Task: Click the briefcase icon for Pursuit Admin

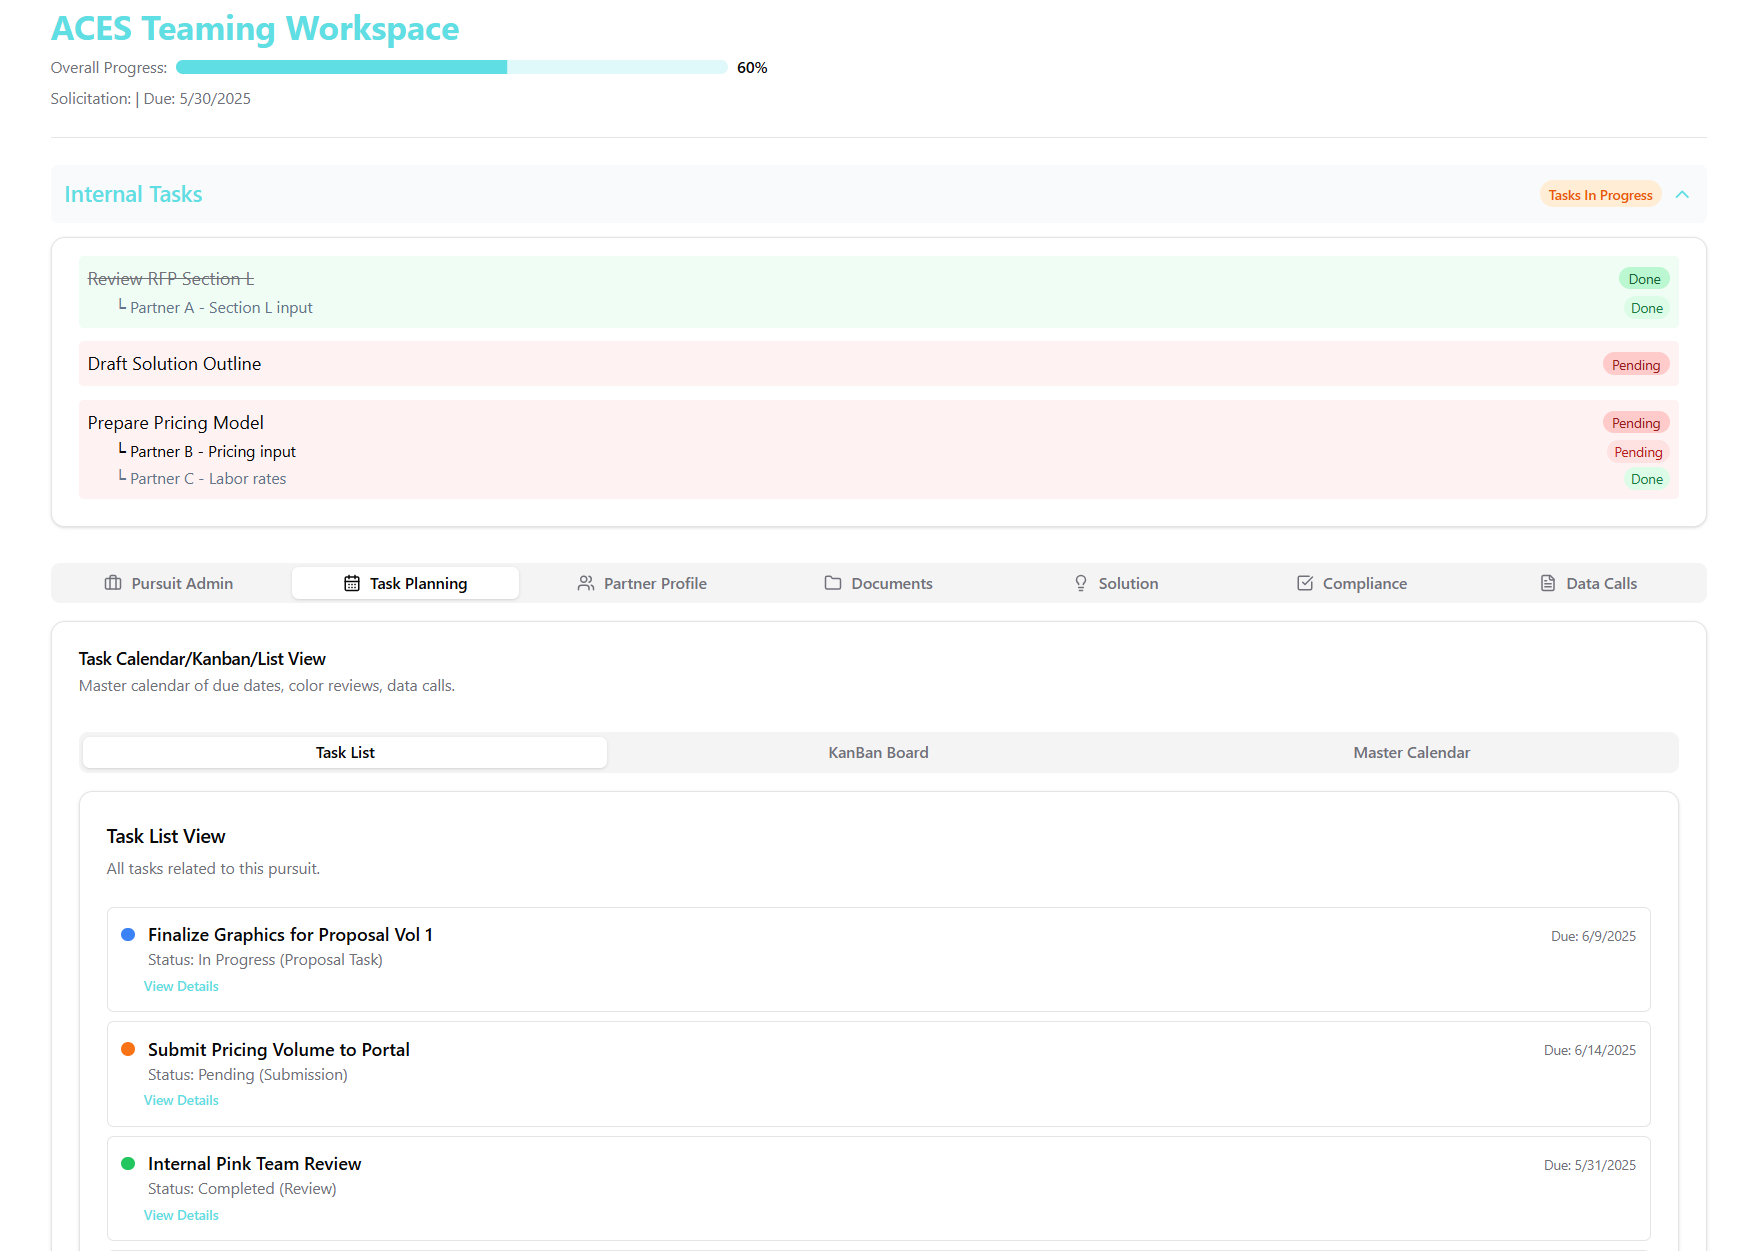Action: coord(113,583)
